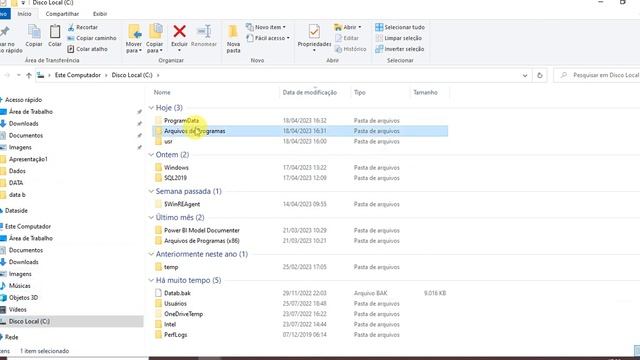Open the address bar history dropdown

[525, 76]
